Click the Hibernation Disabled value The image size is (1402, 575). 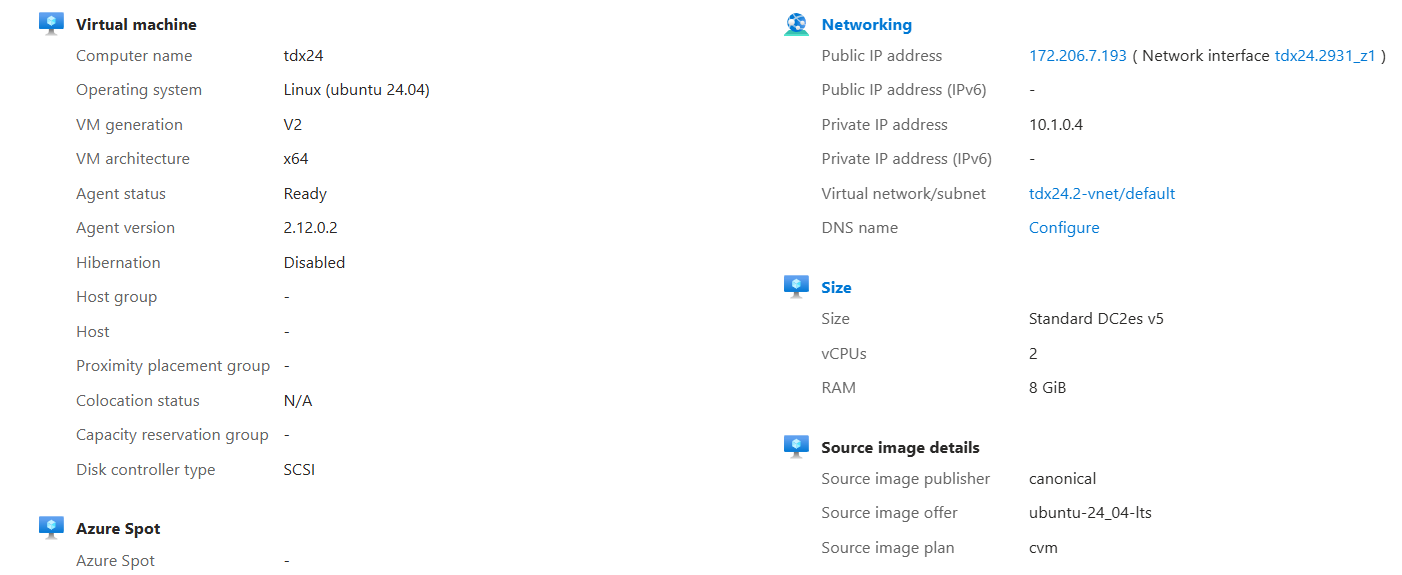(x=314, y=263)
